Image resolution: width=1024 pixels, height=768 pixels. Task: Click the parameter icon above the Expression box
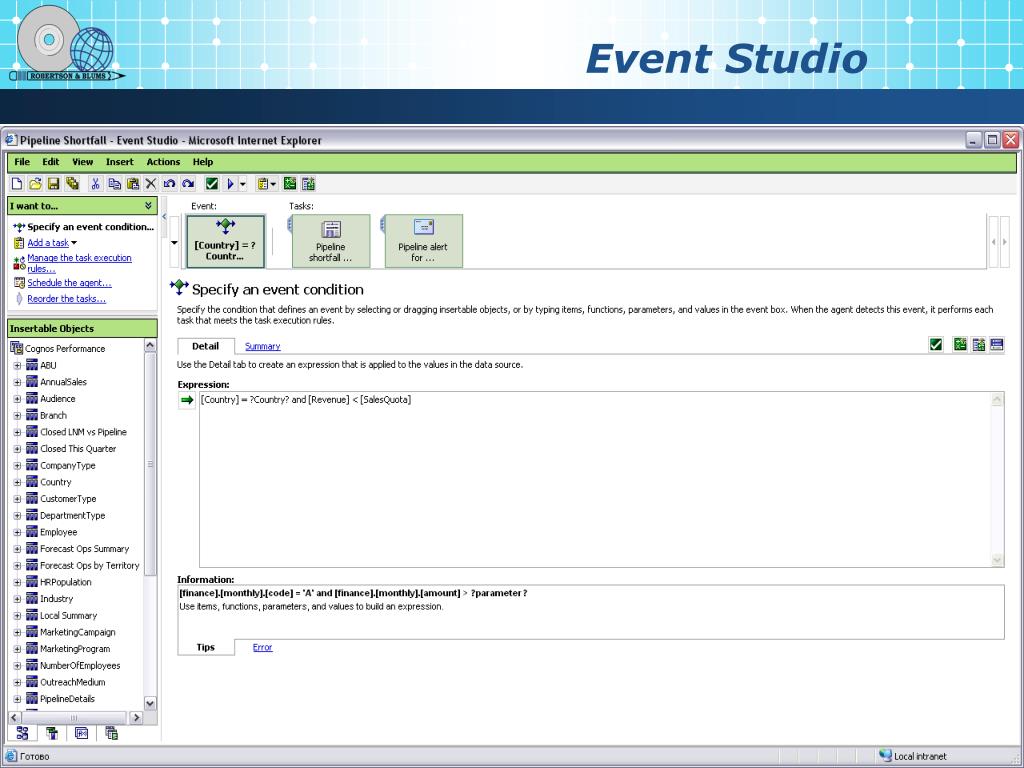point(978,344)
